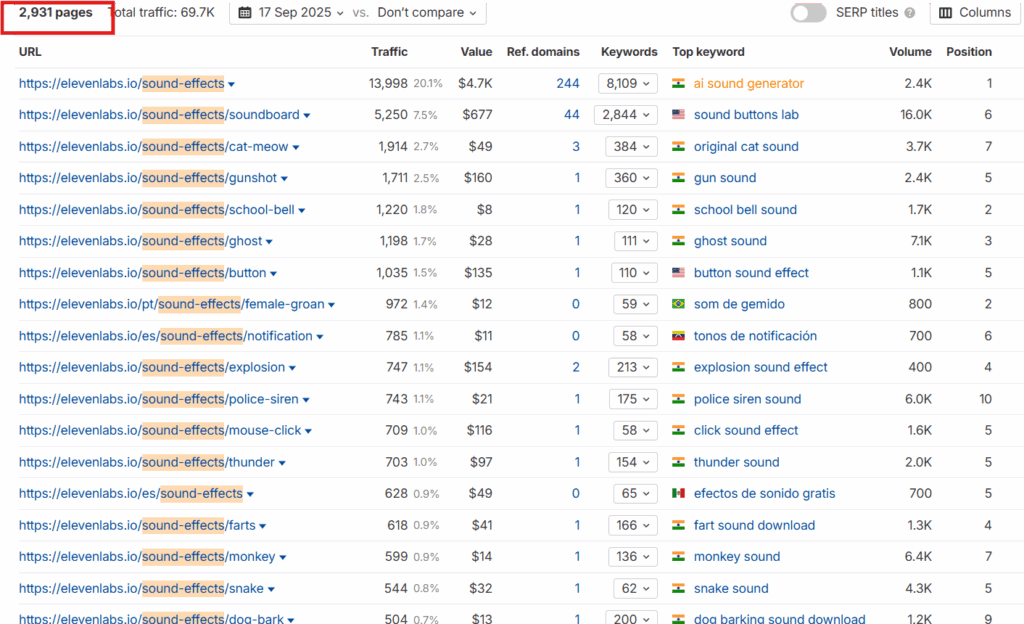
Task: Open the caret menu beside sound-effects/button URL
Action: 273,274
